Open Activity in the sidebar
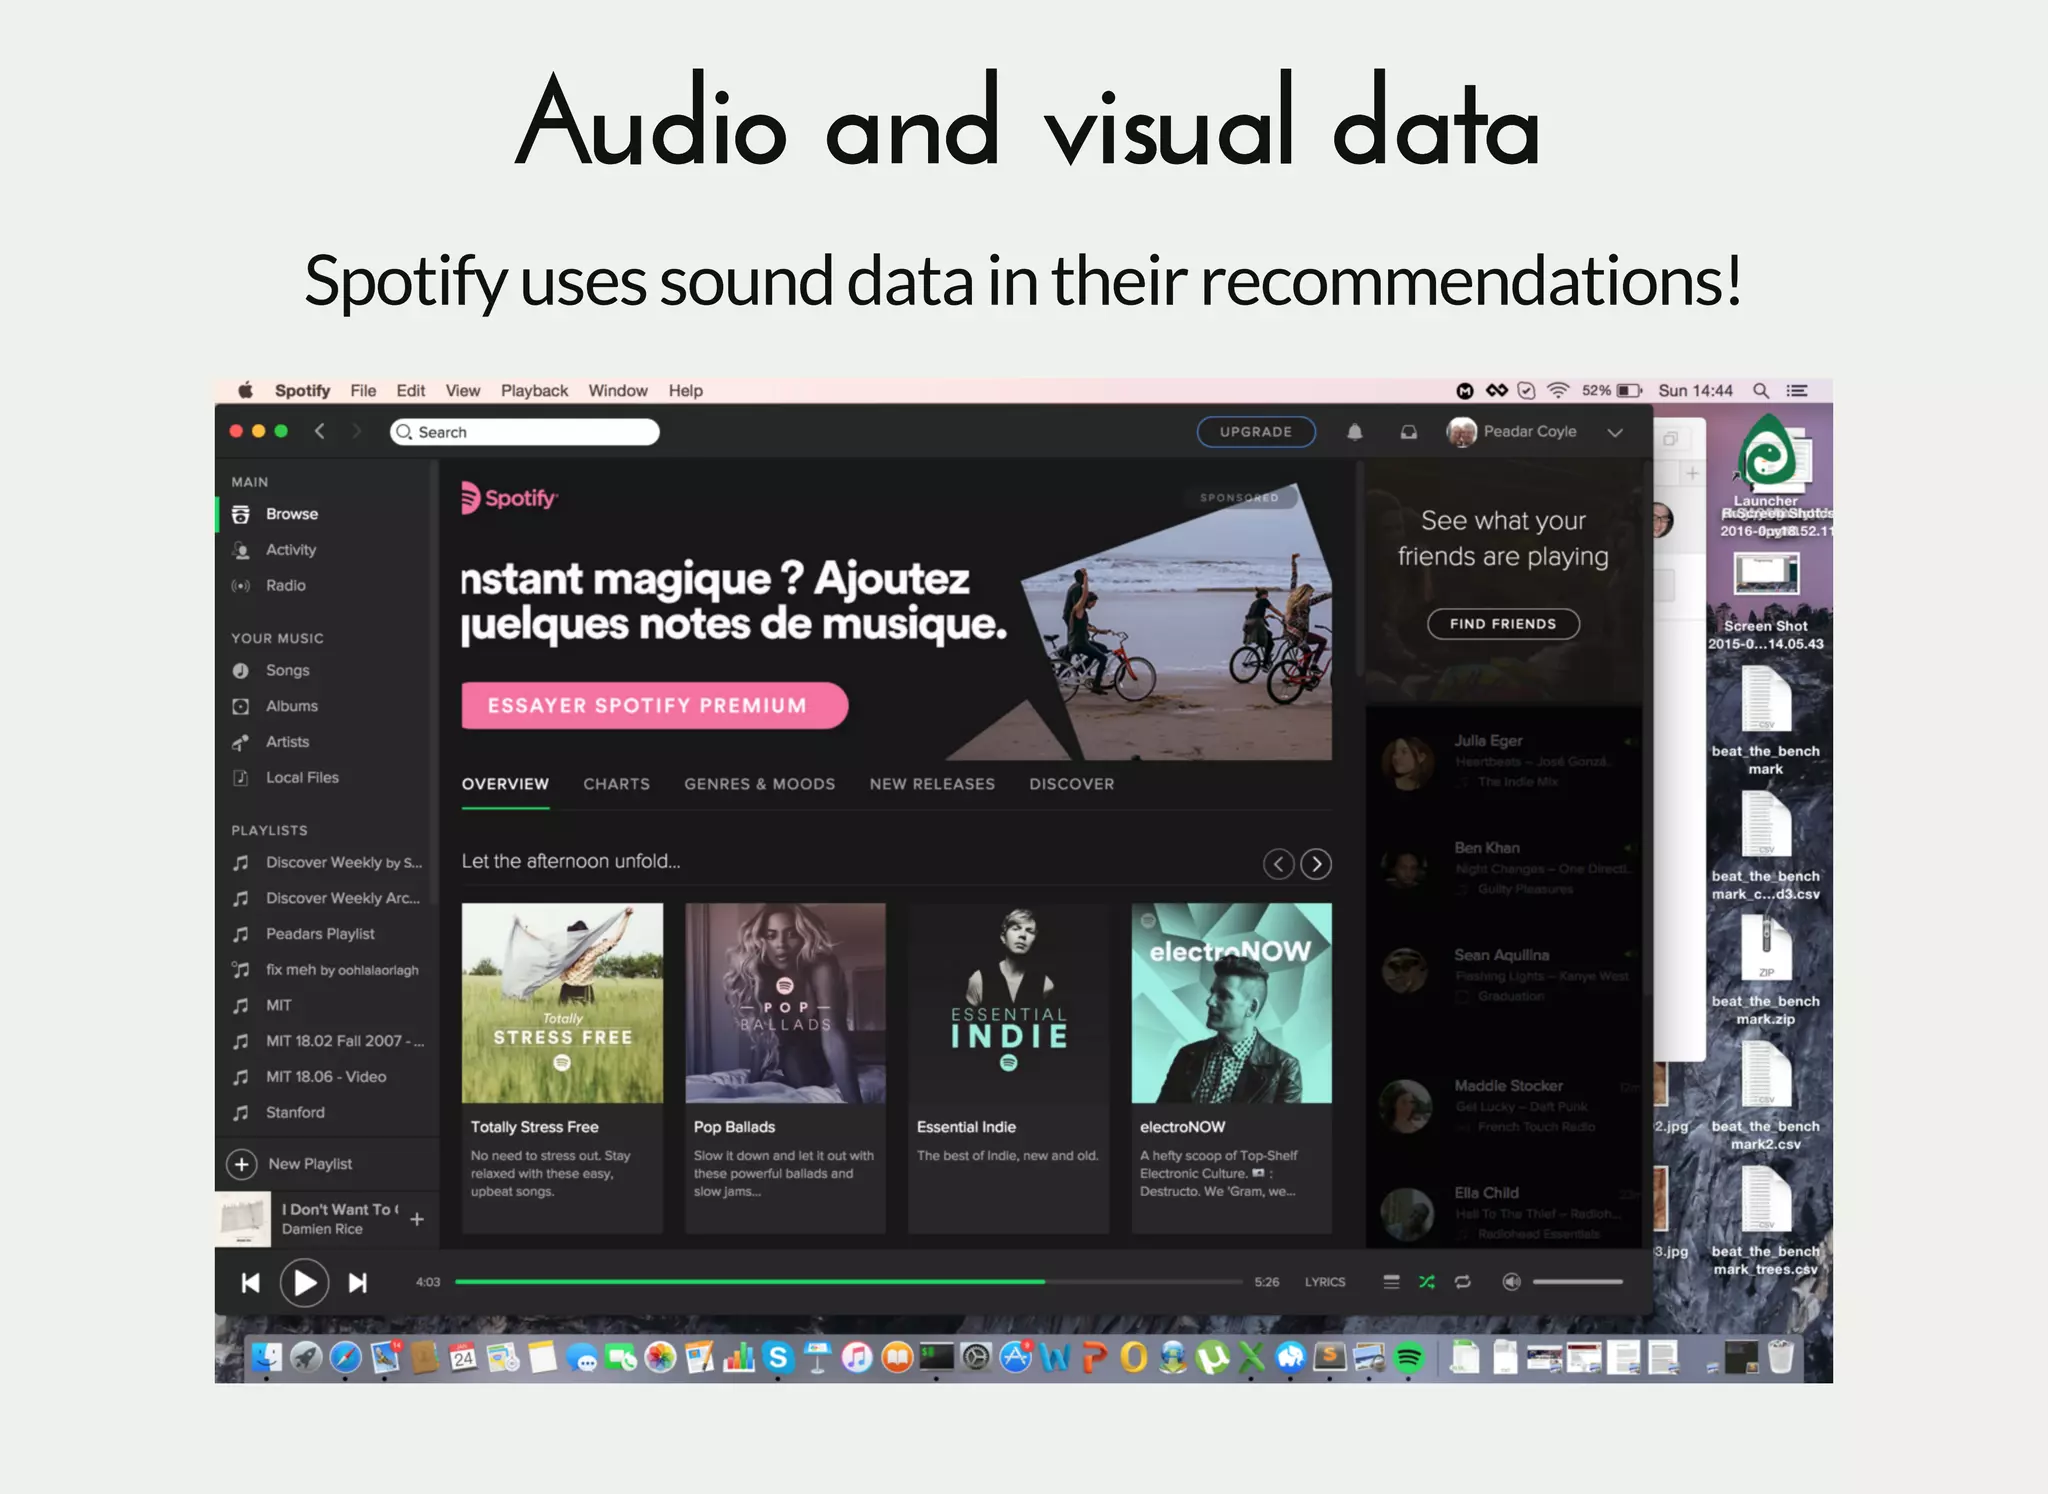Image resolution: width=2048 pixels, height=1494 pixels. coord(289,550)
